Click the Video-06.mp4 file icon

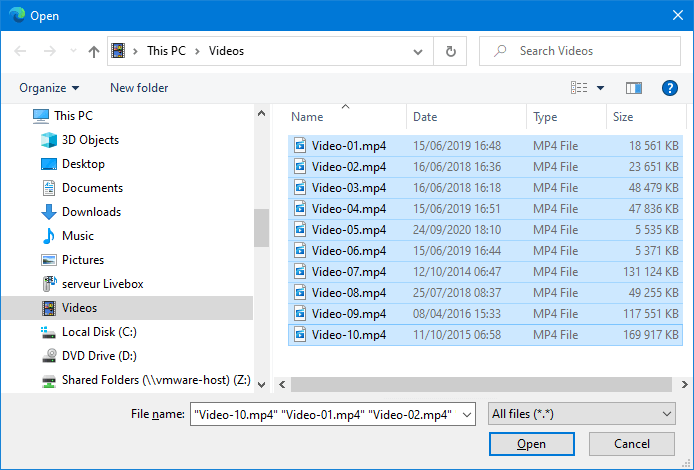click(x=300, y=250)
